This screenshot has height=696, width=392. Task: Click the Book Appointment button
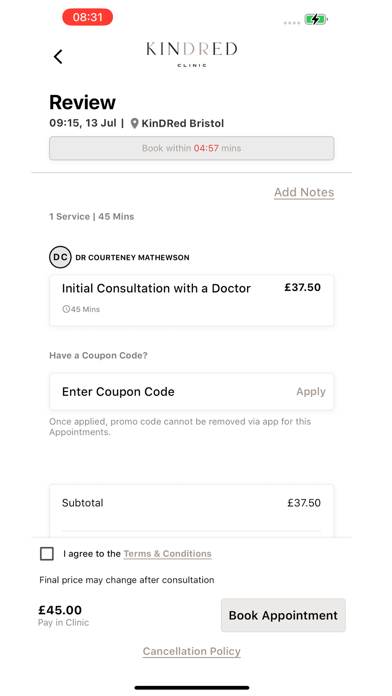(283, 615)
